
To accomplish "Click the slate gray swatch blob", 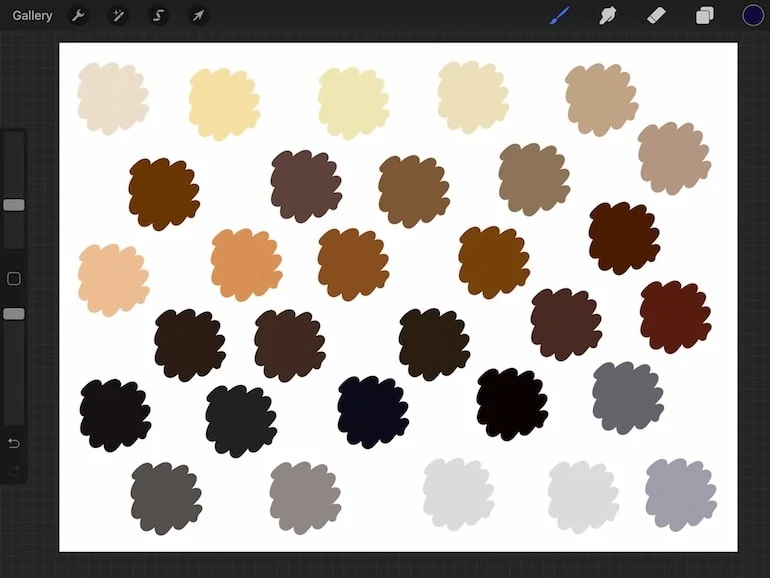I will [628, 398].
